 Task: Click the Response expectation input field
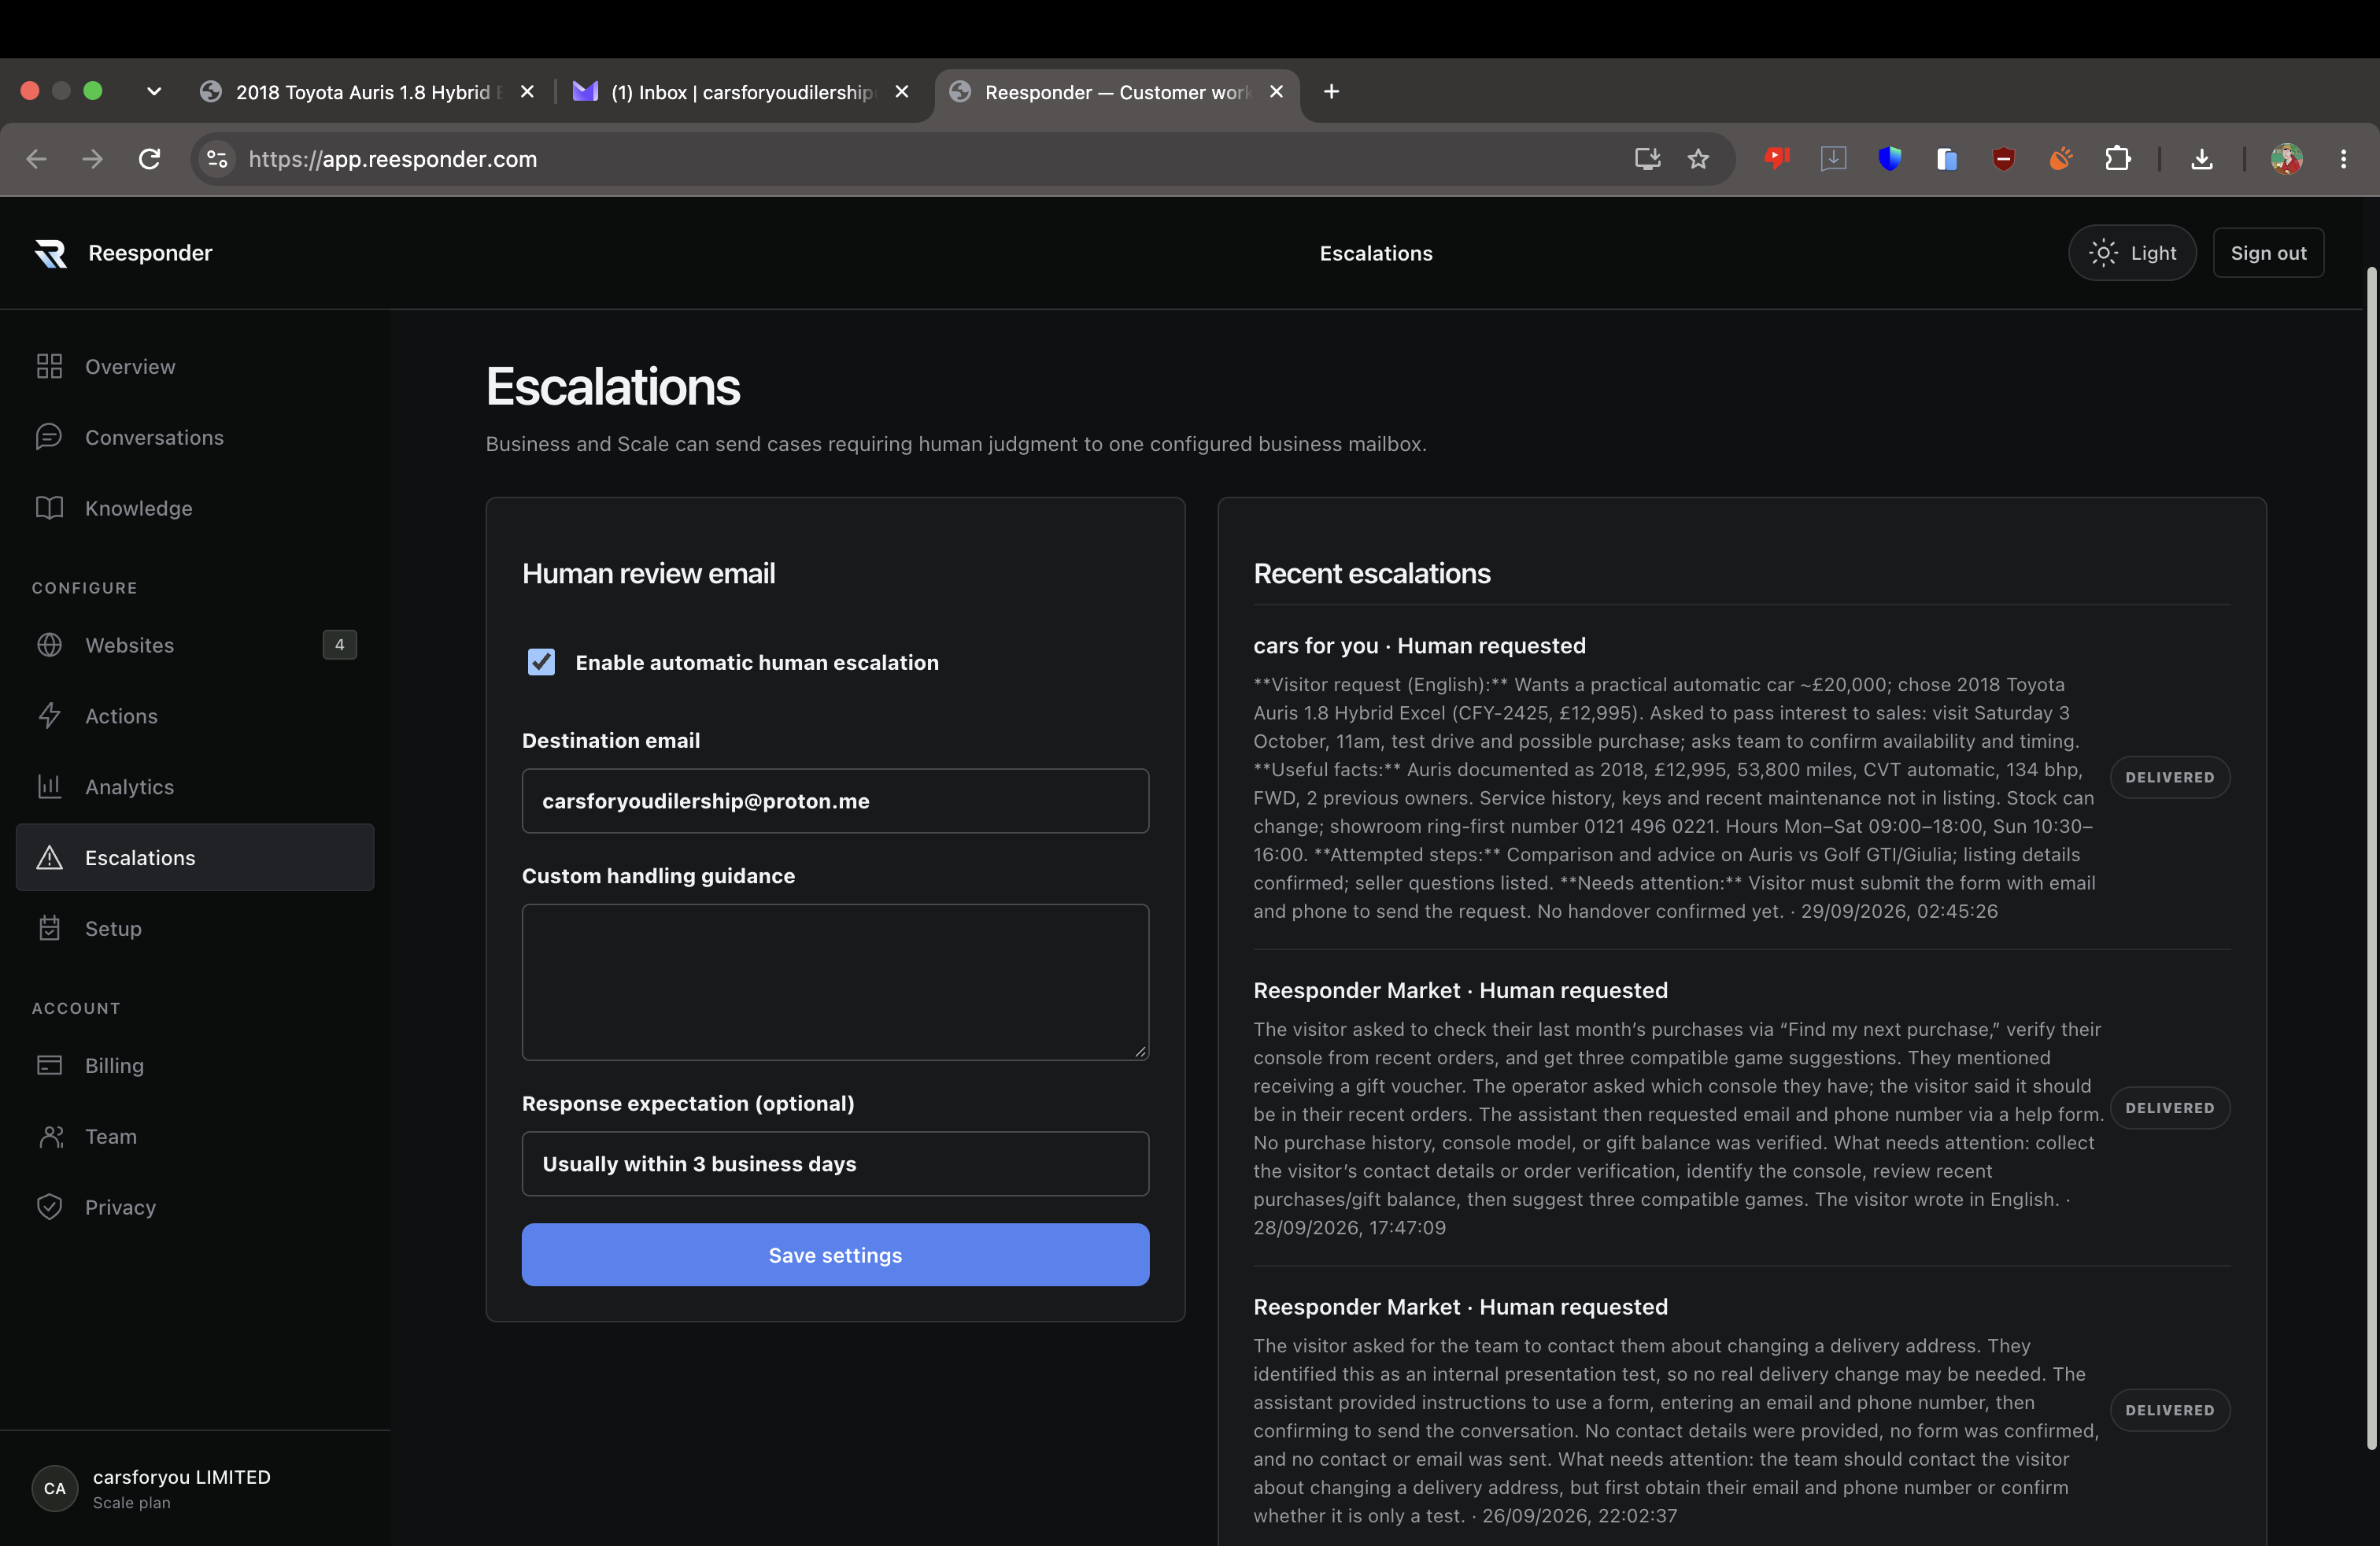click(x=835, y=1164)
